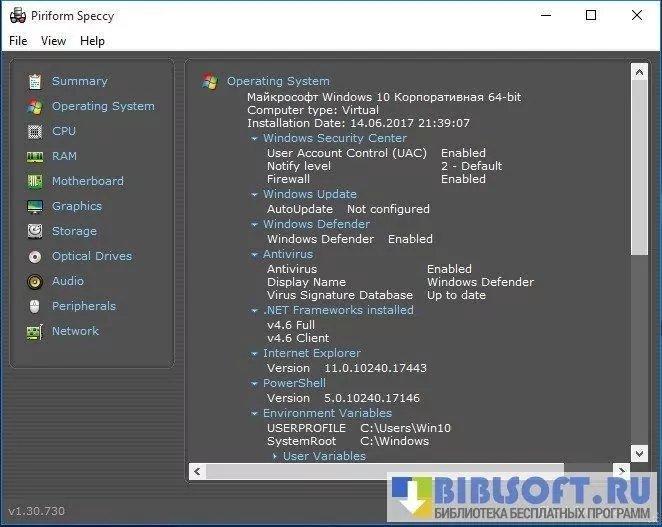The width and height of the screenshot is (662, 527).
Task: Open the Audio speaker icon
Action: [35, 281]
